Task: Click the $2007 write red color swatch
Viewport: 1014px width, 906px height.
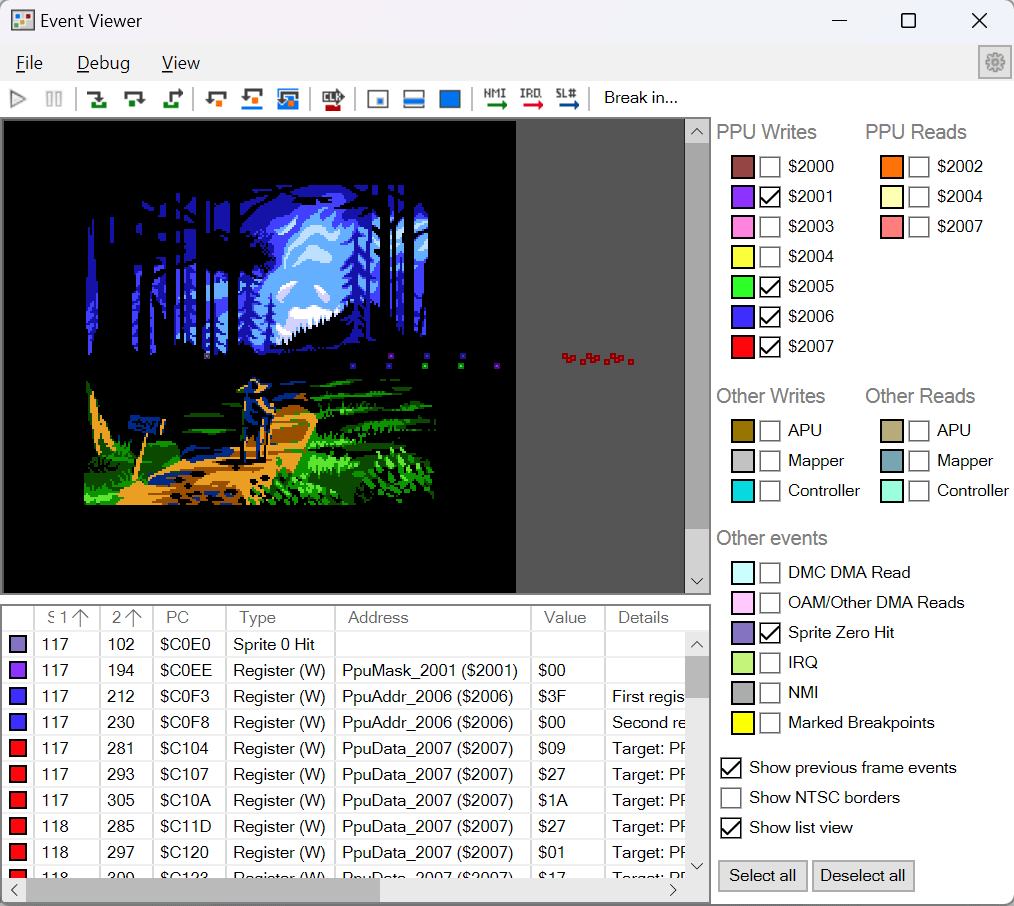Action: click(x=742, y=347)
